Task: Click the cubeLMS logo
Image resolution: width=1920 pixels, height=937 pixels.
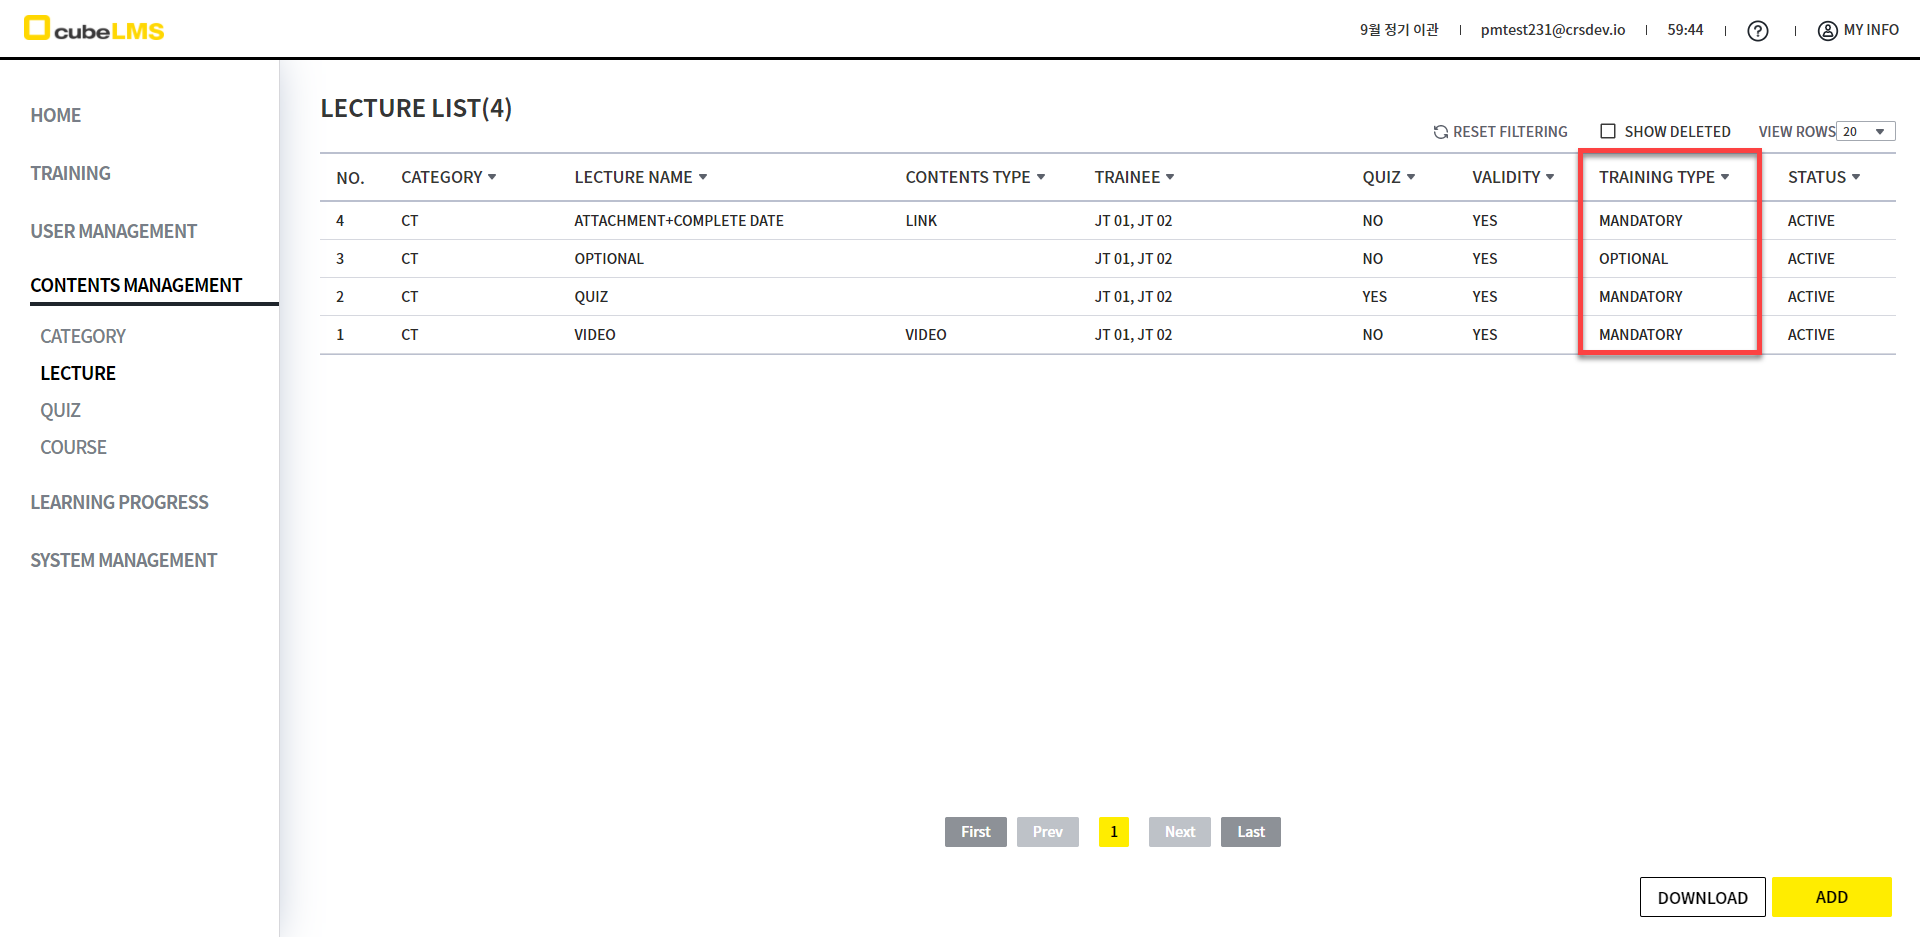Action: point(94,29)
